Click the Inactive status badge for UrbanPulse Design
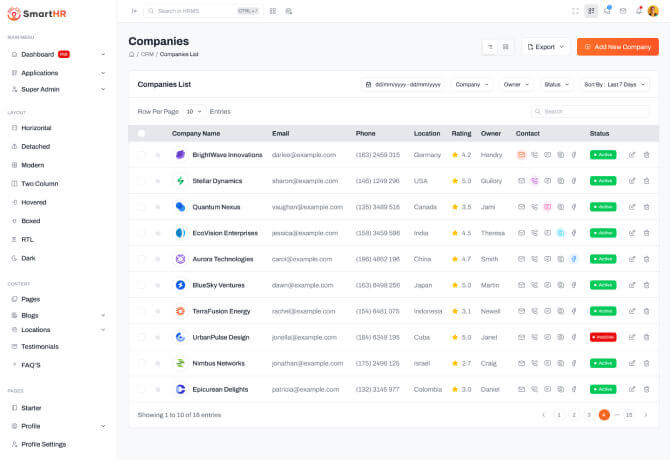 tap(602, 337)
